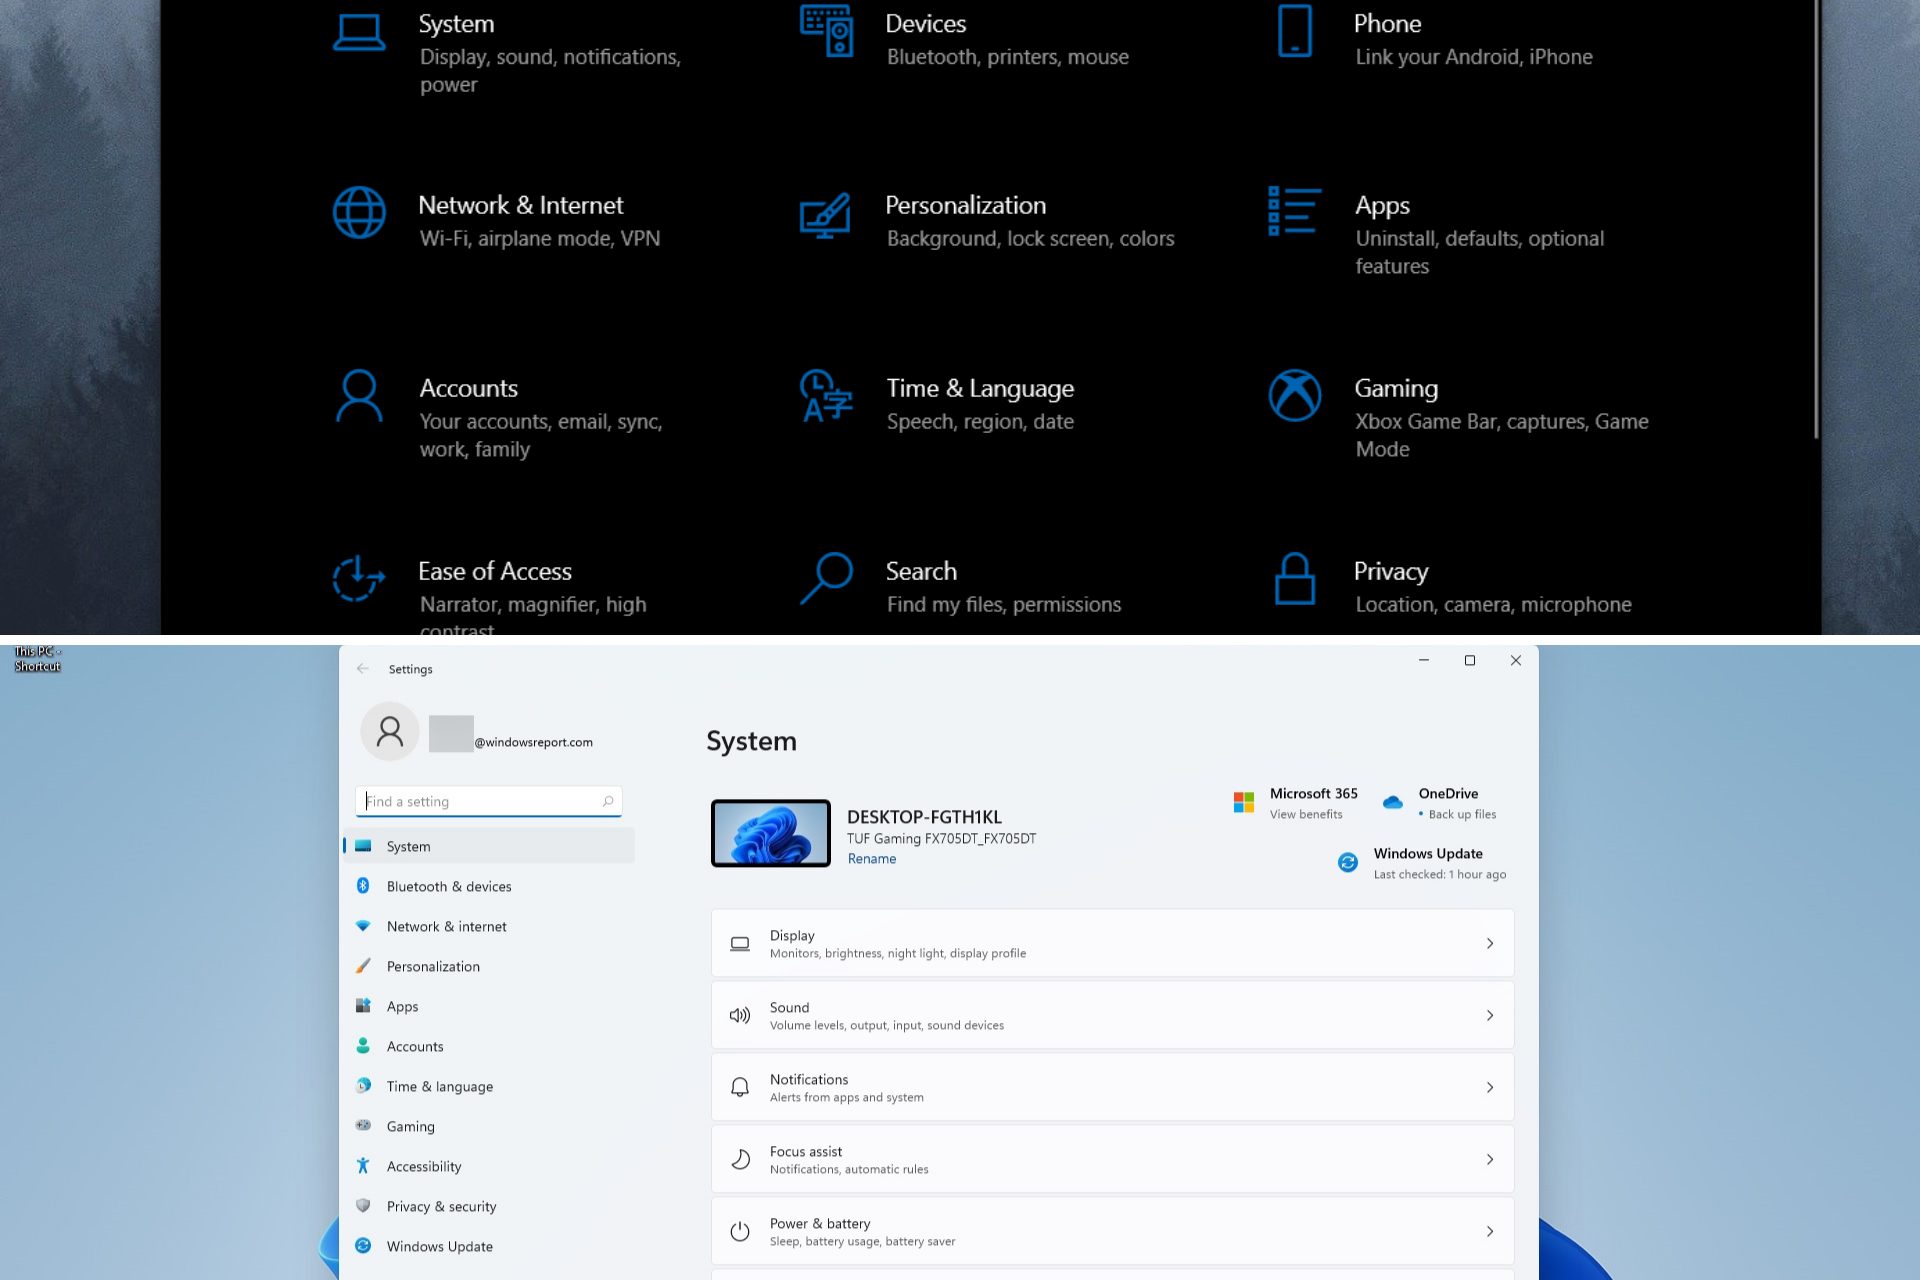
Task: Open Windows Update last checked text
Action: point(1439,874)
